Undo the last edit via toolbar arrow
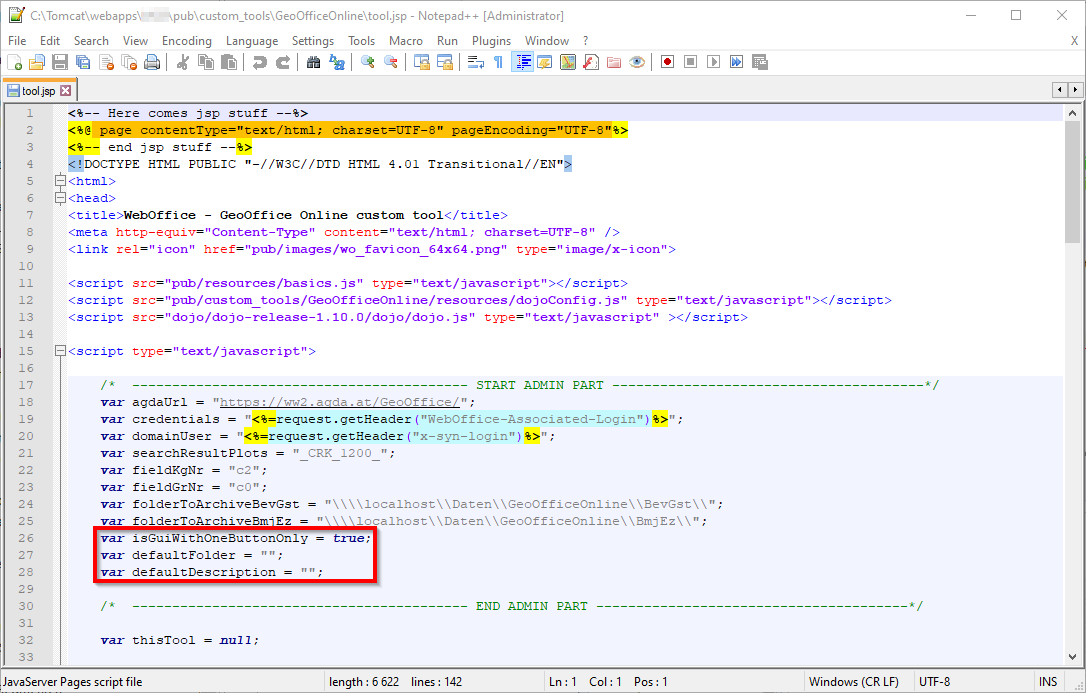 click(258, 61)
